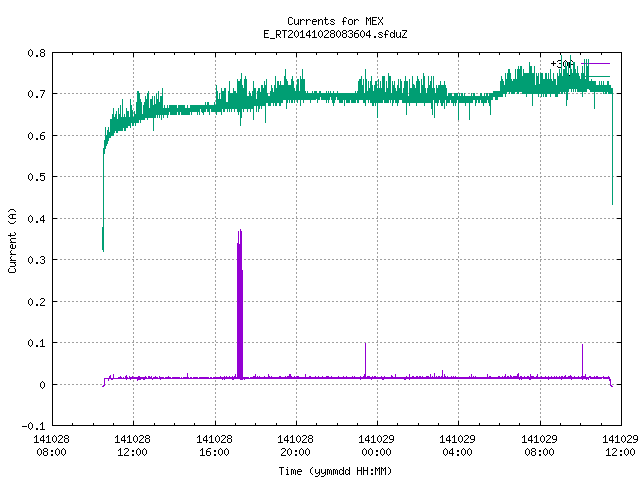This screenshot has height=480, width=640.
Task: Click the "+30A" legend label
Action: coord(562,64)
